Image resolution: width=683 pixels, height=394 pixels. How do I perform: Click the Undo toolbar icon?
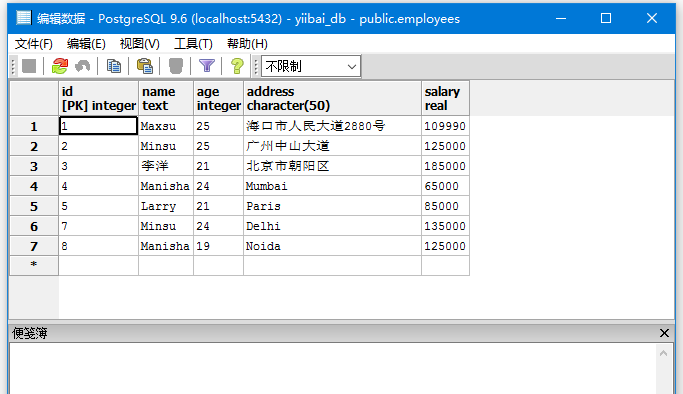coord(83,66)
